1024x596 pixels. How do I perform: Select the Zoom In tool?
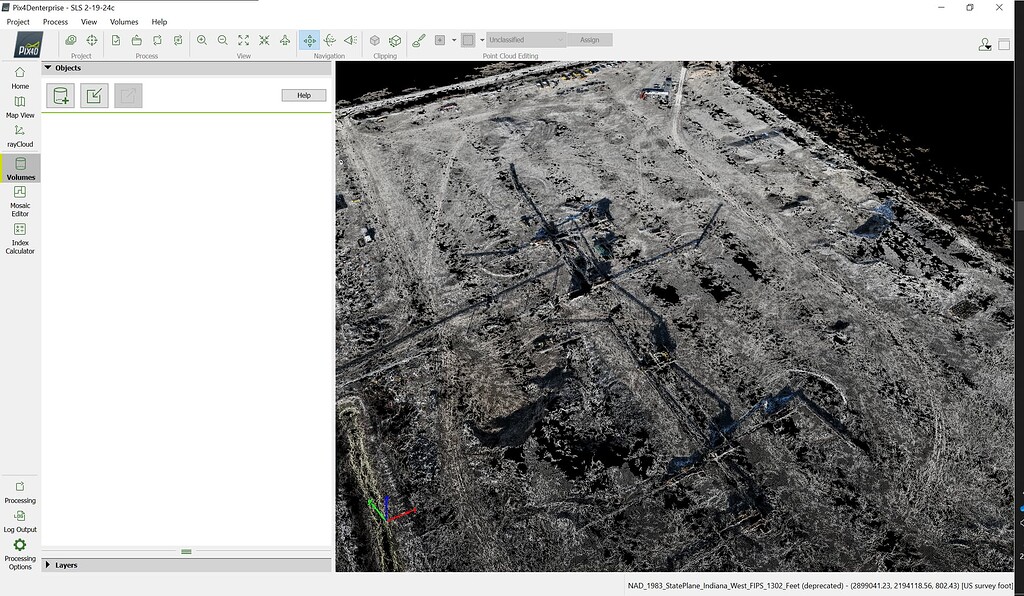coord(203,40)
